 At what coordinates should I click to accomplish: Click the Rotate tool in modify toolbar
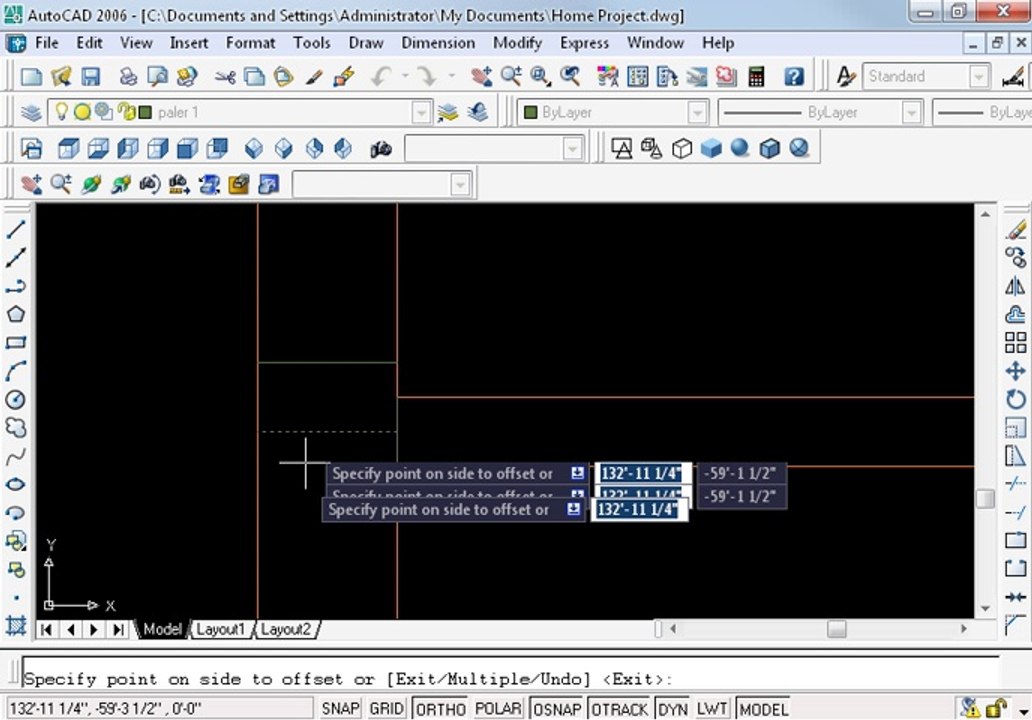1016,399
